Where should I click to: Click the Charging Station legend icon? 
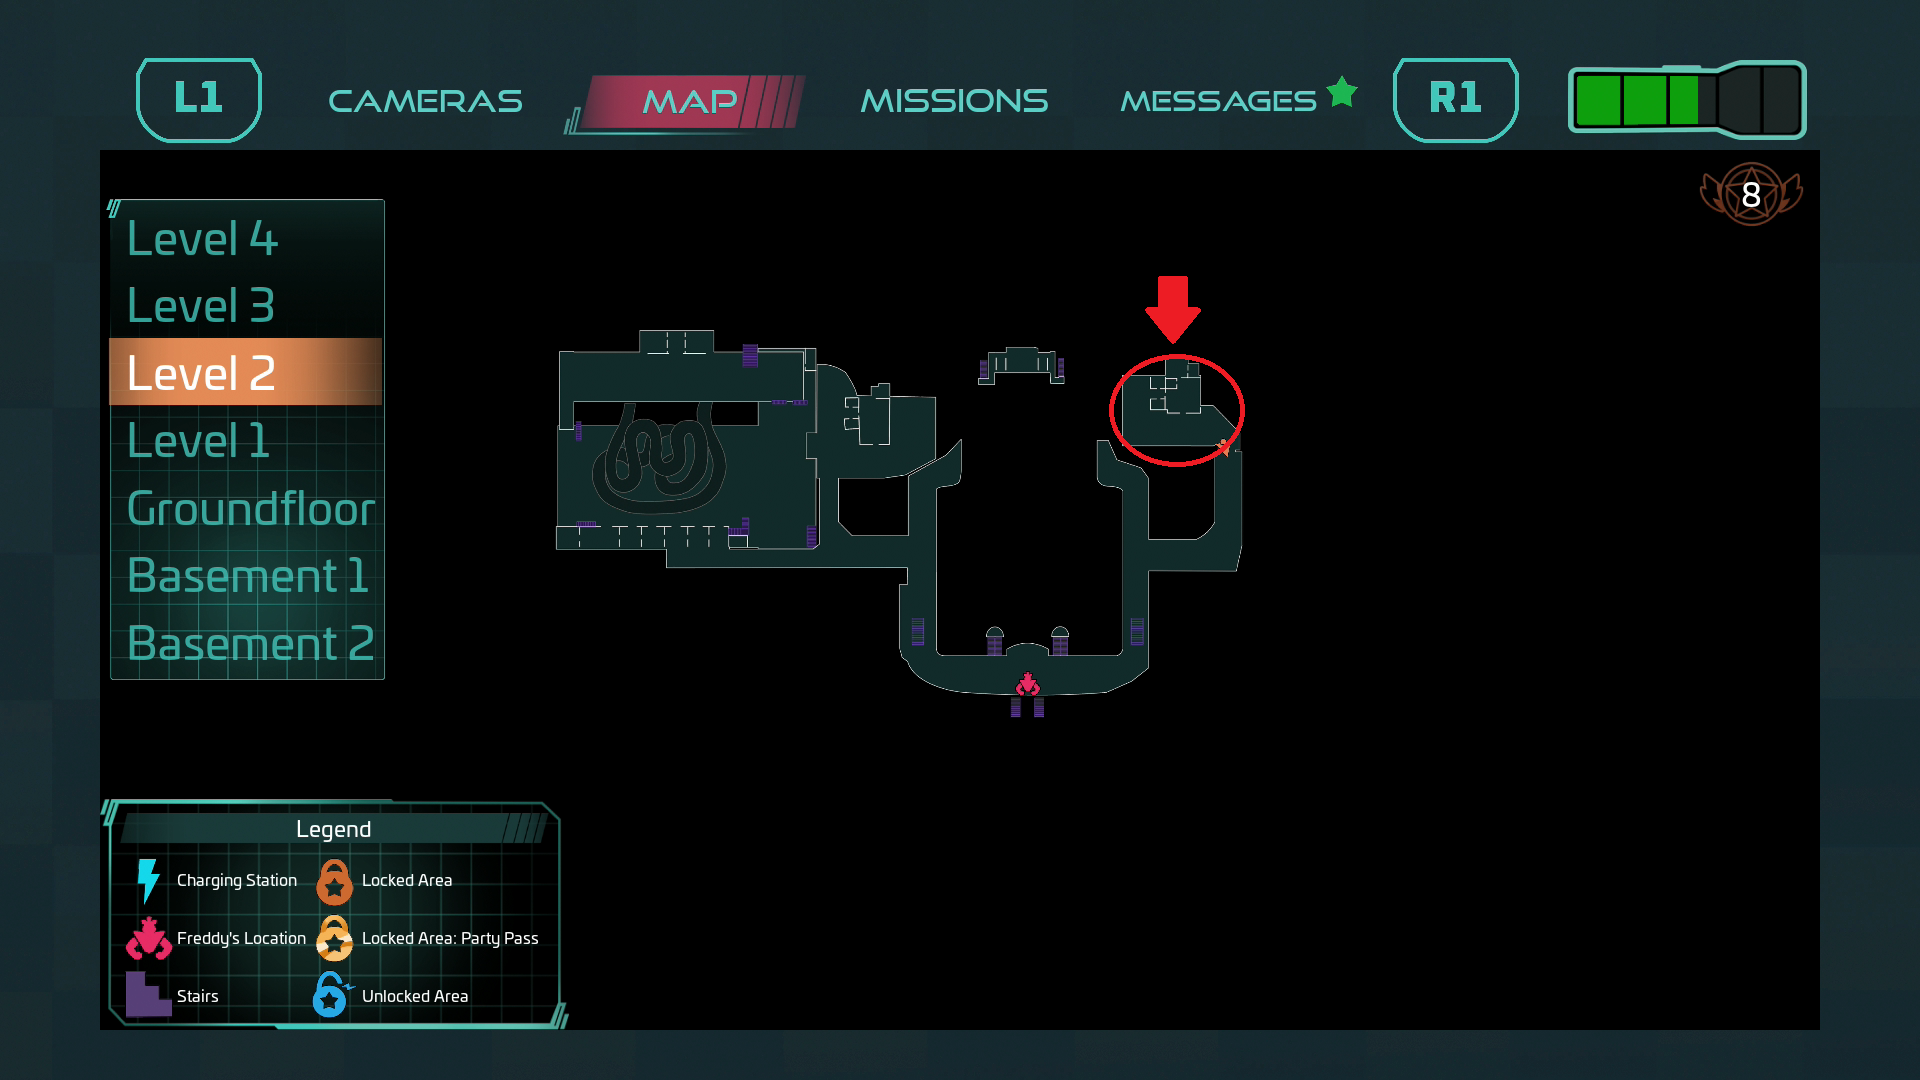point(150,878)
